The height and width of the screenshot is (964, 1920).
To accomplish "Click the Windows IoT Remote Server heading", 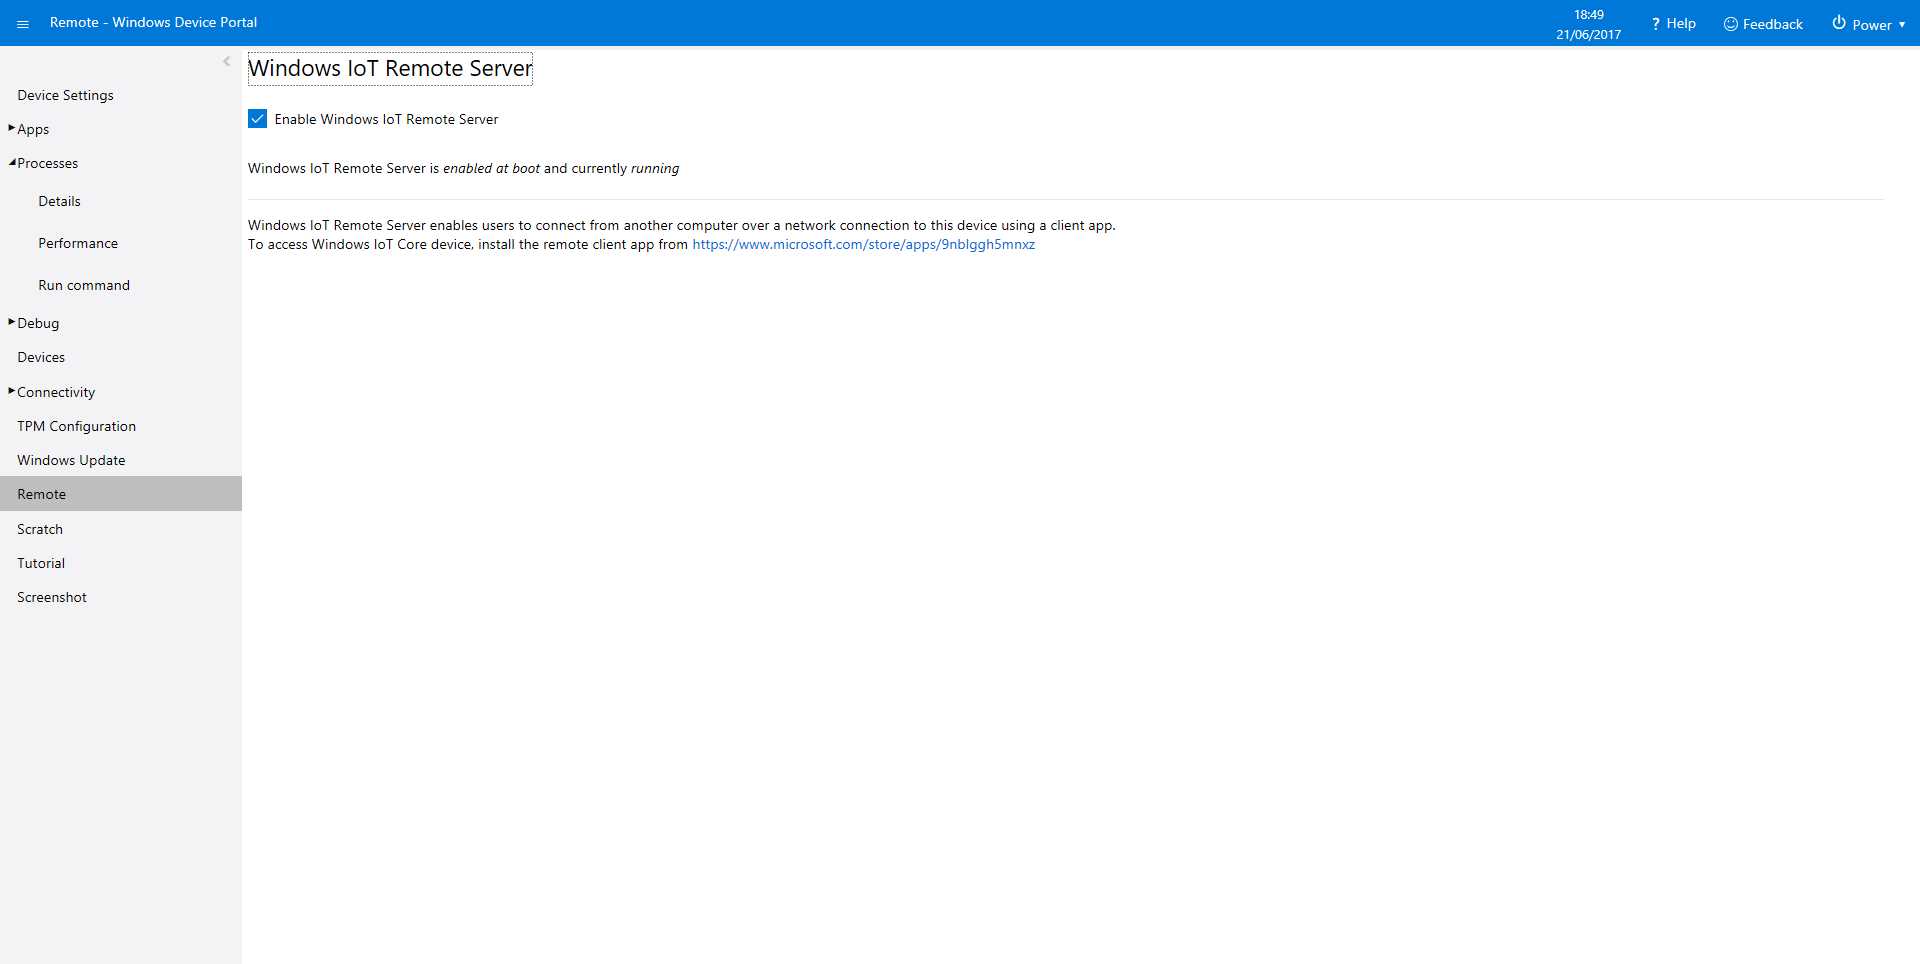I will pyautogui.click(x=390, y=68).
